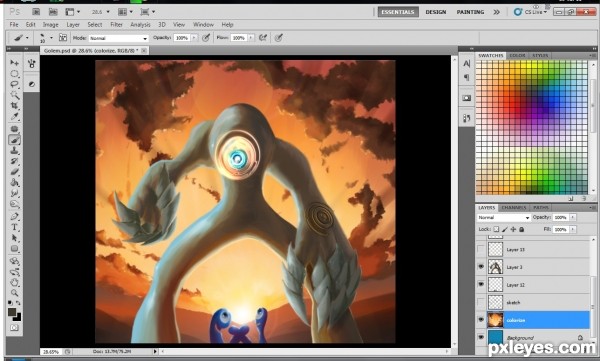Hide the Background layer
This screenshot has width=600, height=361.
pyautogui.click(x=481, y=337)
